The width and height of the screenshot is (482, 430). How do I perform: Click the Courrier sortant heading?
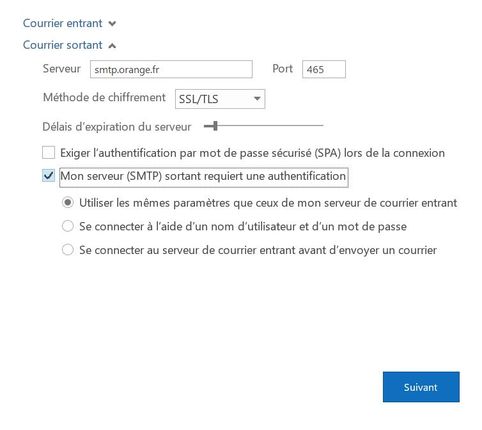(x=63, y=45)
